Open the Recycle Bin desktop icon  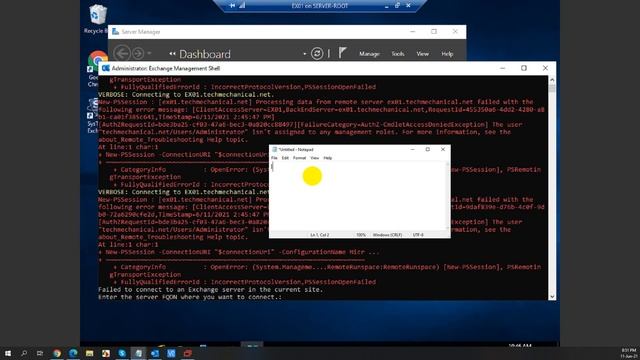[97, 19]
